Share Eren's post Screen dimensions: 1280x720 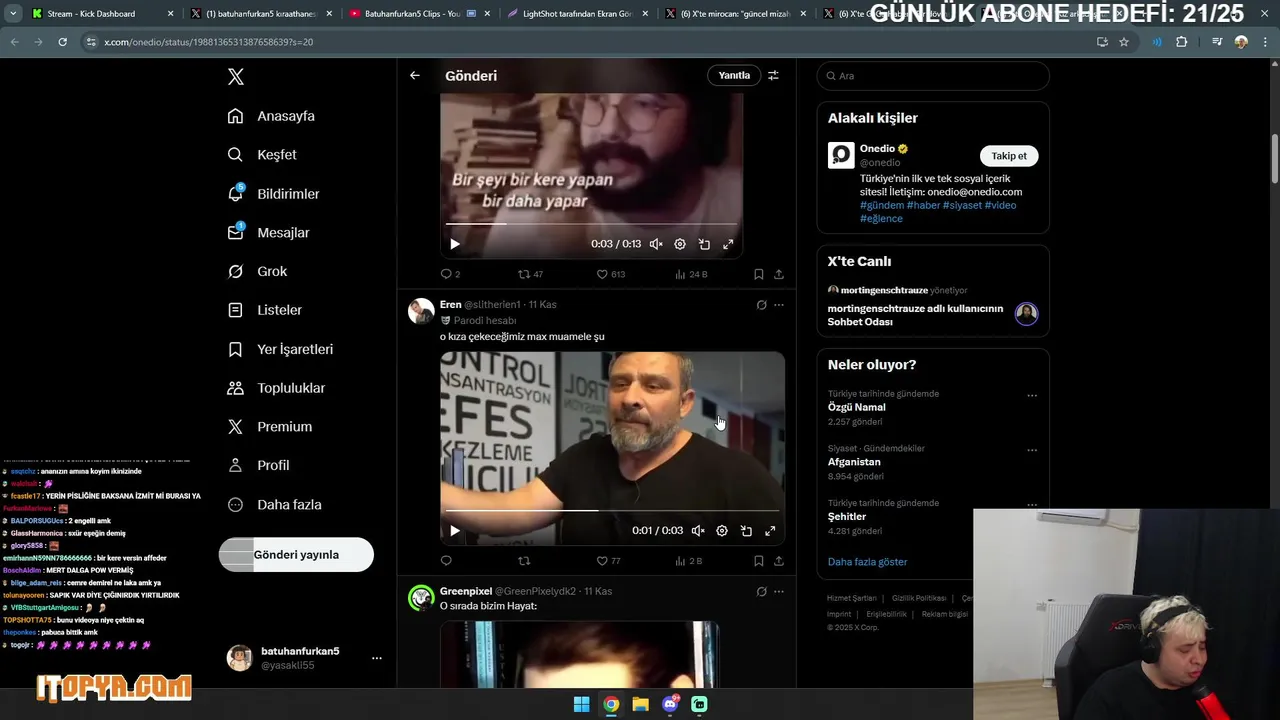(779, 561)
